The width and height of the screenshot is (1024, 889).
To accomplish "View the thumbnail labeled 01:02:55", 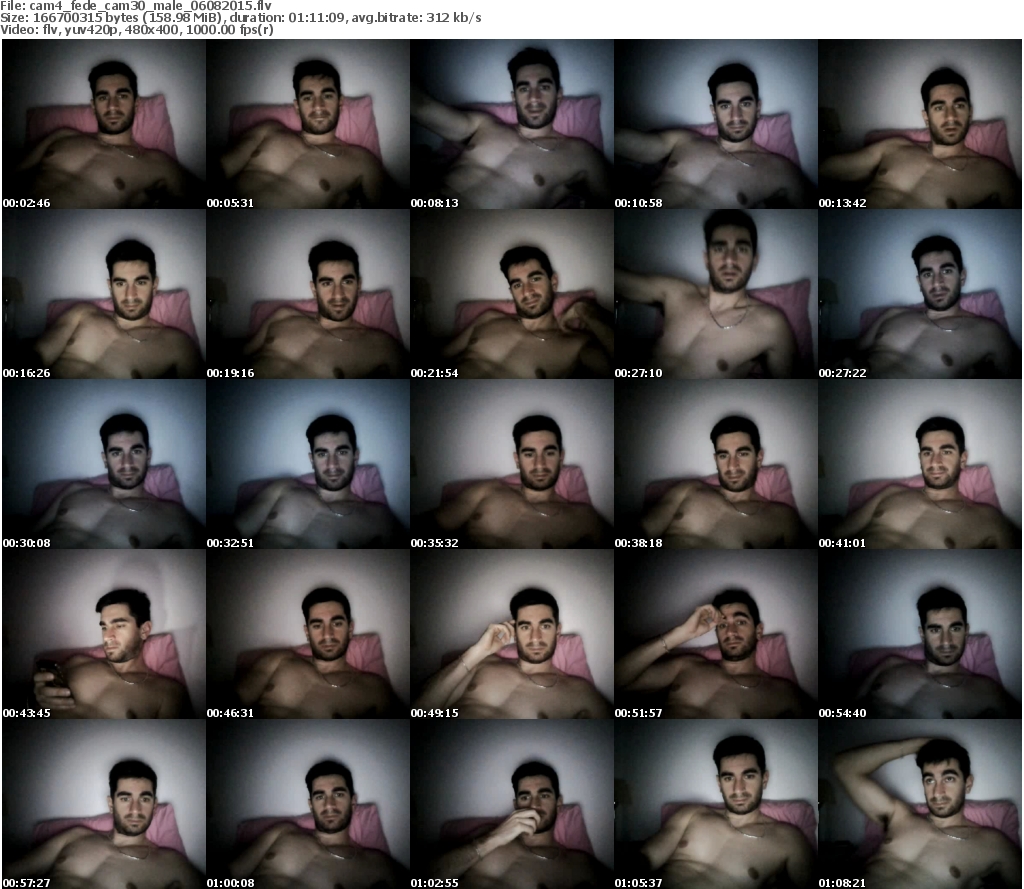I will click(x=512, y=804).
